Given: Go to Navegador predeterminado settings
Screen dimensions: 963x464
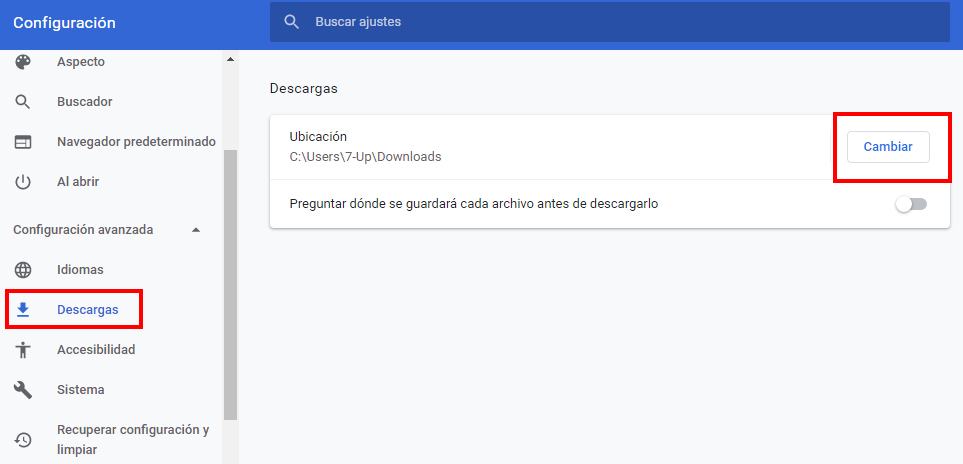Looking at the screenshot, I should point(136,142).
